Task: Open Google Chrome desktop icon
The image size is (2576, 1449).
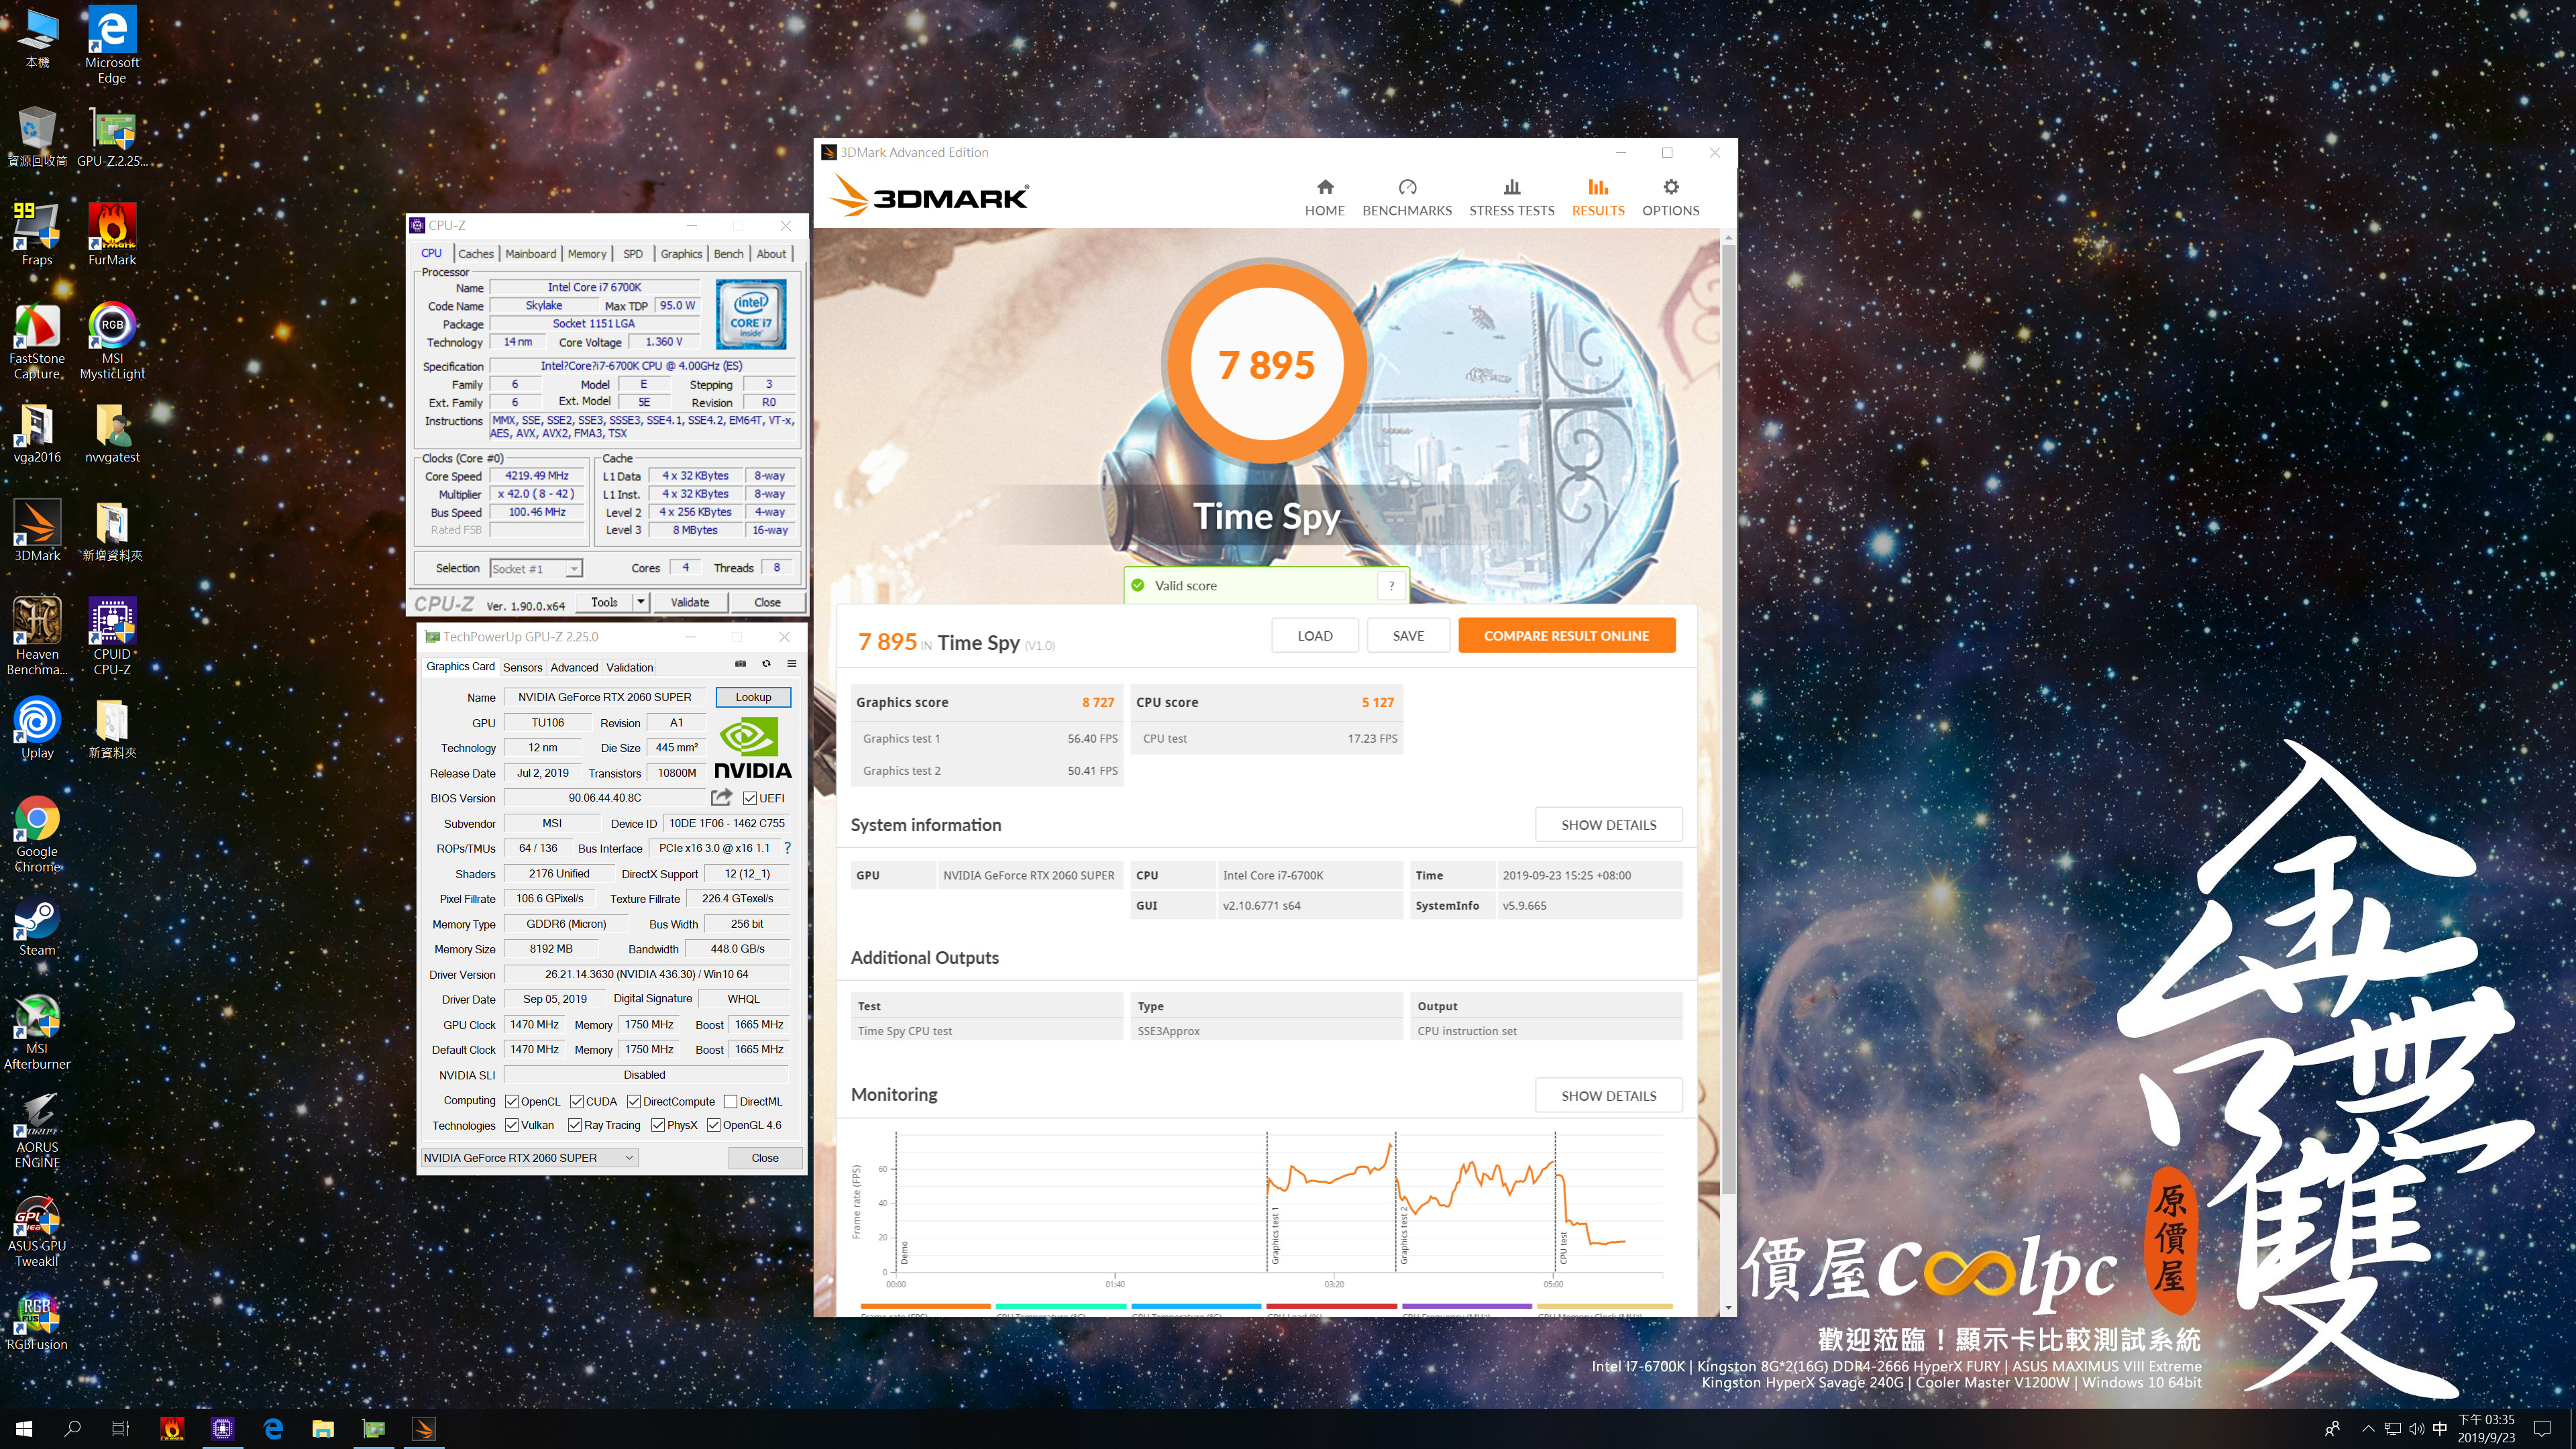Action: click(x=37, y=834)
